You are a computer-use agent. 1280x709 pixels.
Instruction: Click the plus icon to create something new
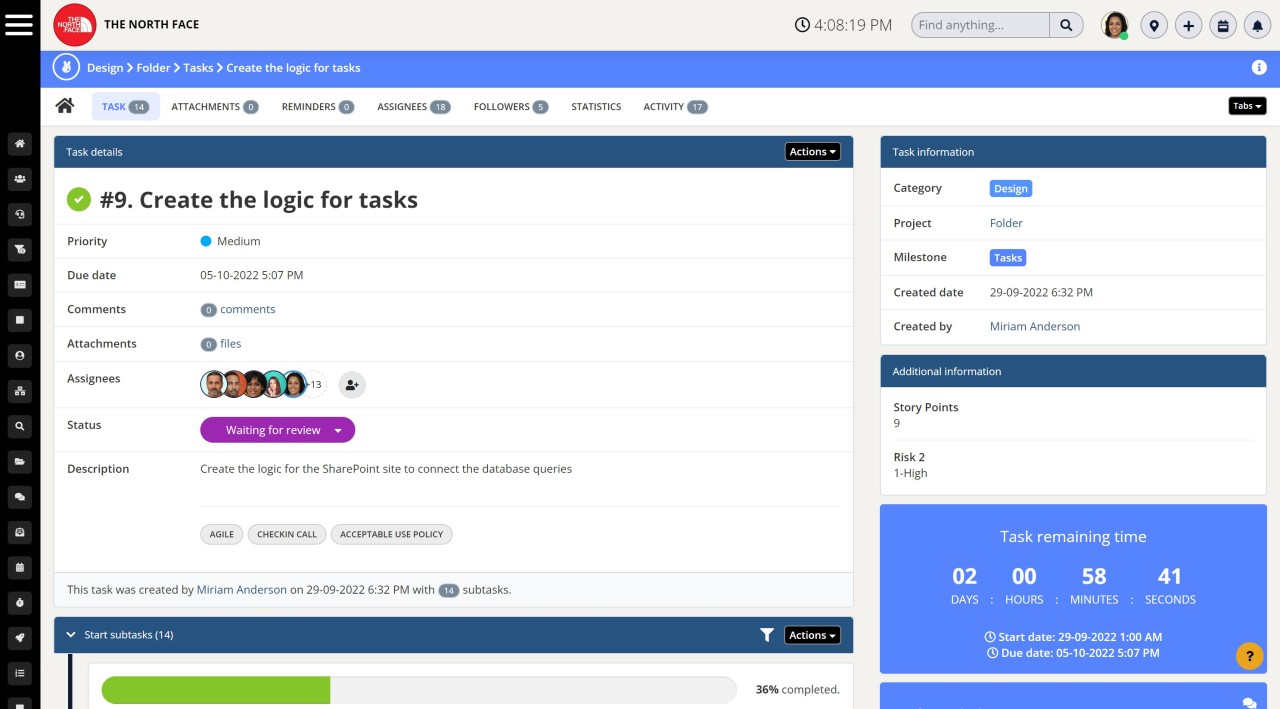(1189, 24)
